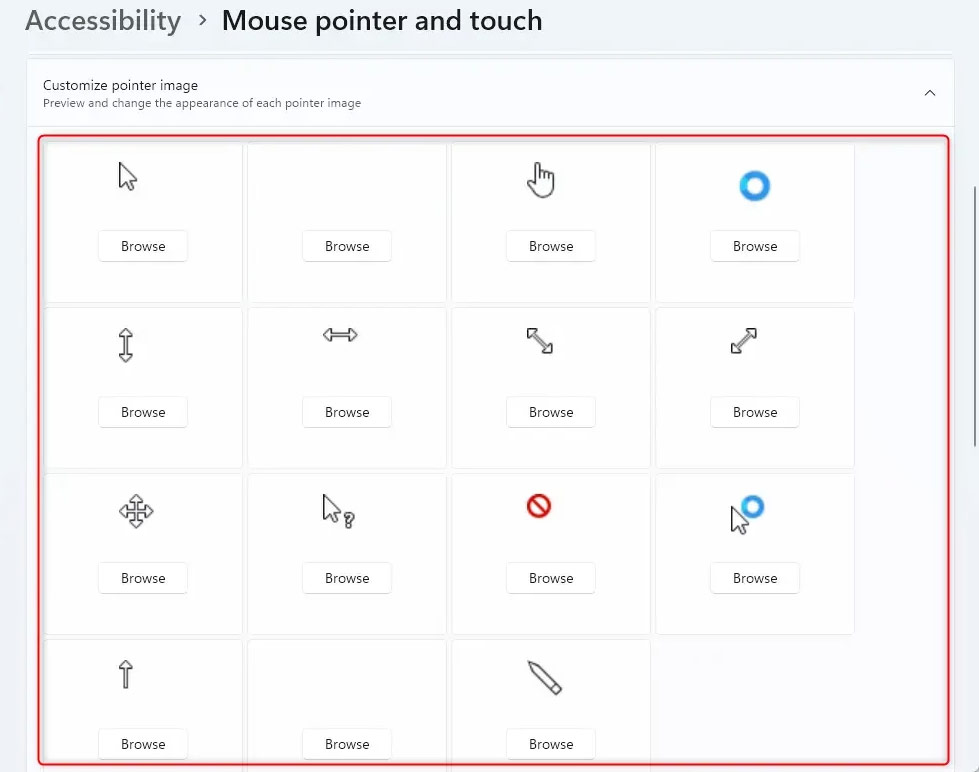Browse to replace the pen pointer

pos(551,744)
